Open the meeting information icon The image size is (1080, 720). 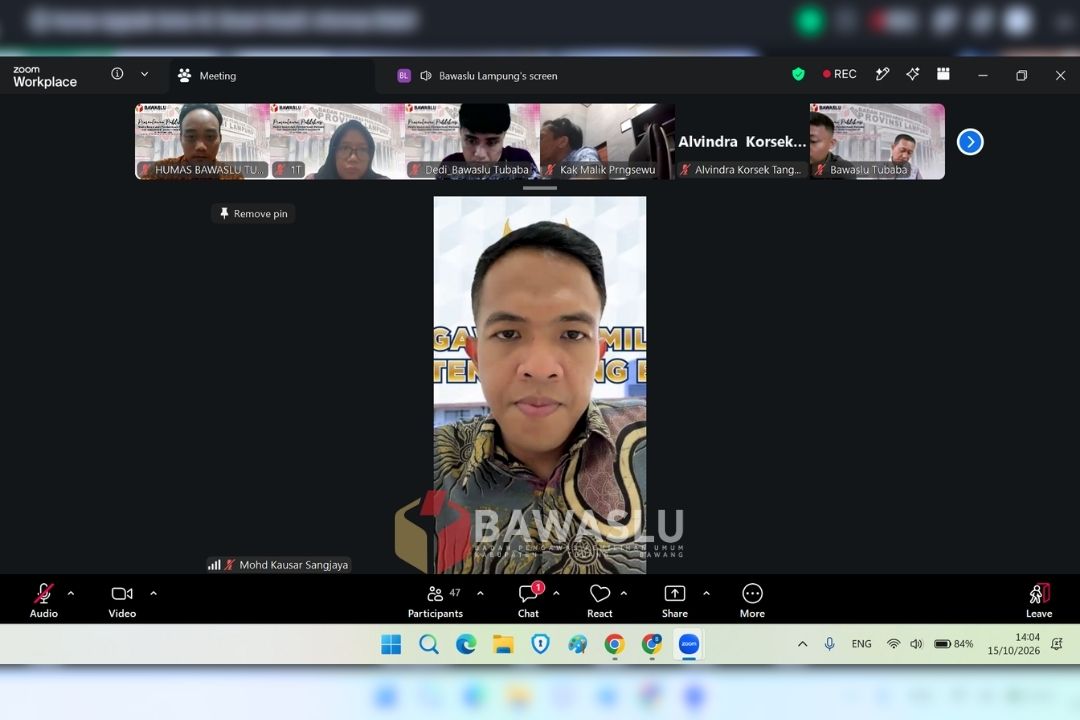[117, 74]
